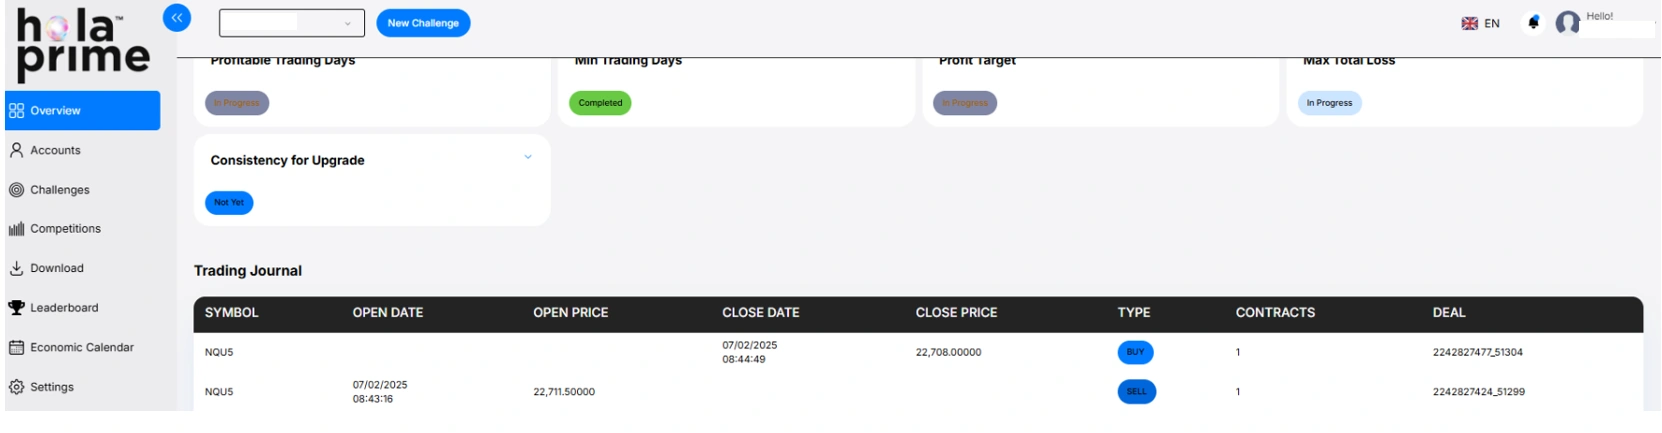Click the user profile avatar
Viewport: 1662px width, 433px height.
pos(1567,23)
